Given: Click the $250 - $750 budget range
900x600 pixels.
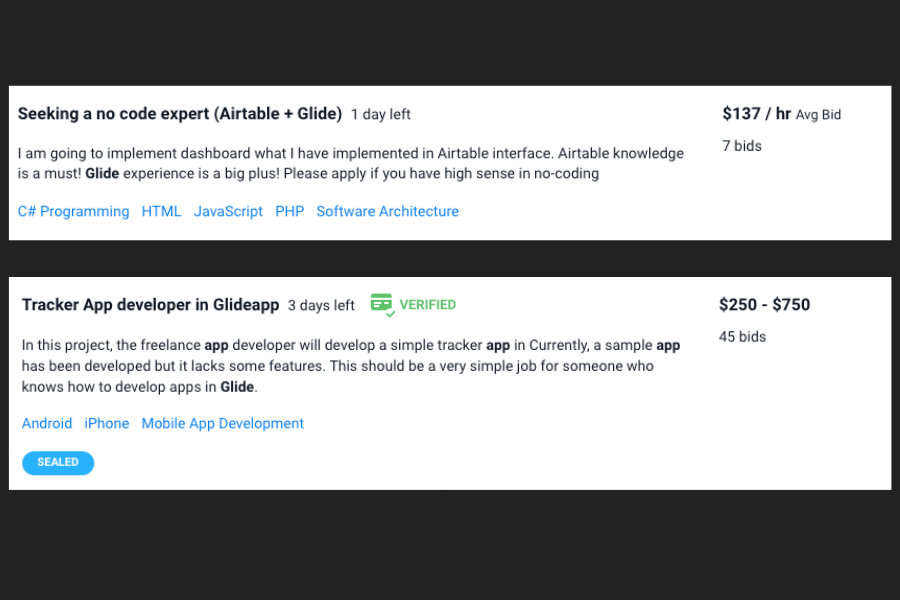Looking at the screenshot, I should (x=765, y=305).
